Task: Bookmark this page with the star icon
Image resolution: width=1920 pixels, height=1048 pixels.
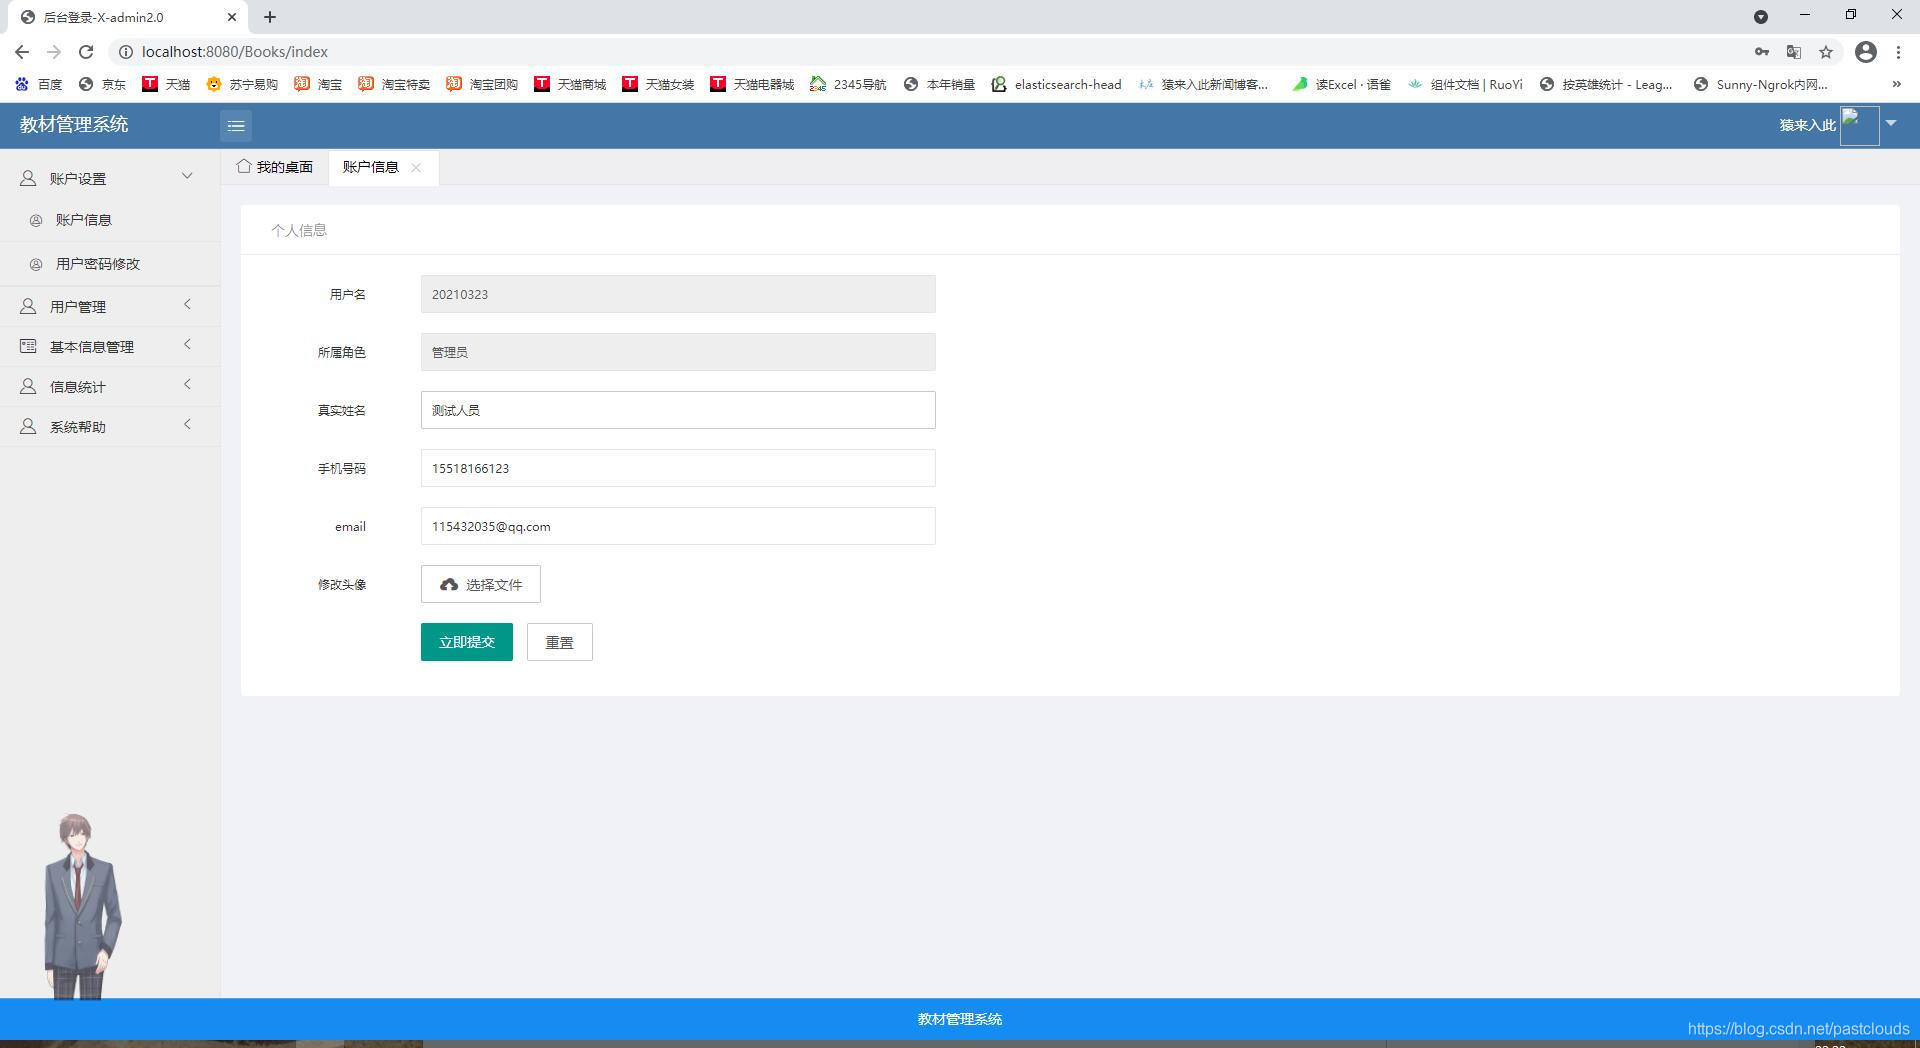Action: pyautogui.click(x=1826, y=52)
